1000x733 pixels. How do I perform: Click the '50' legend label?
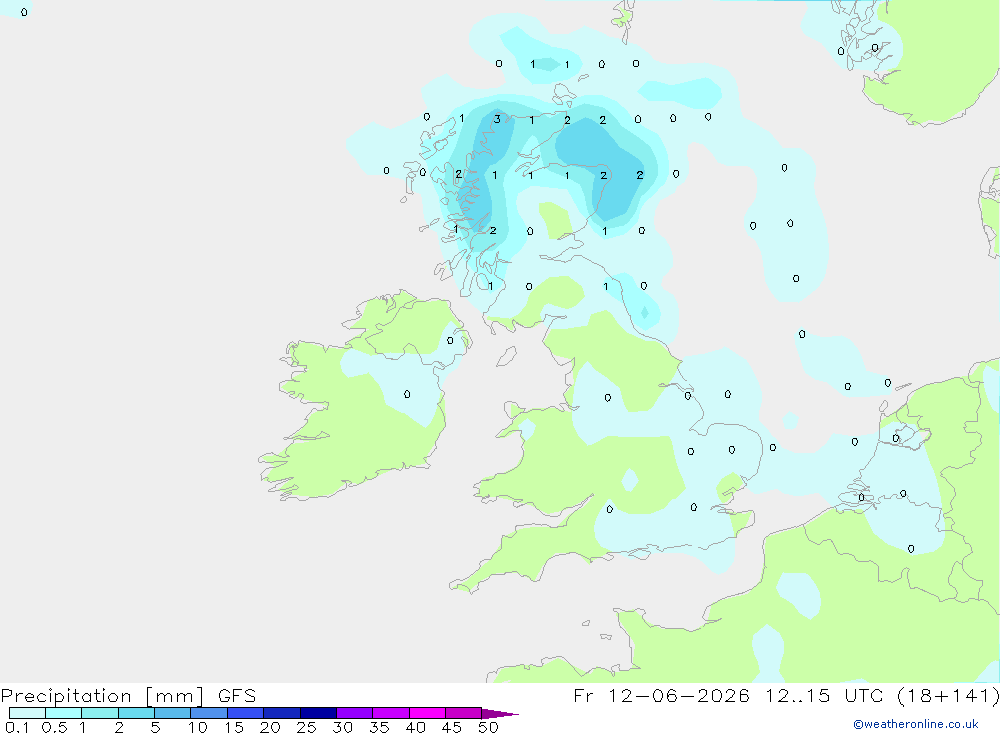click(488, 727)
